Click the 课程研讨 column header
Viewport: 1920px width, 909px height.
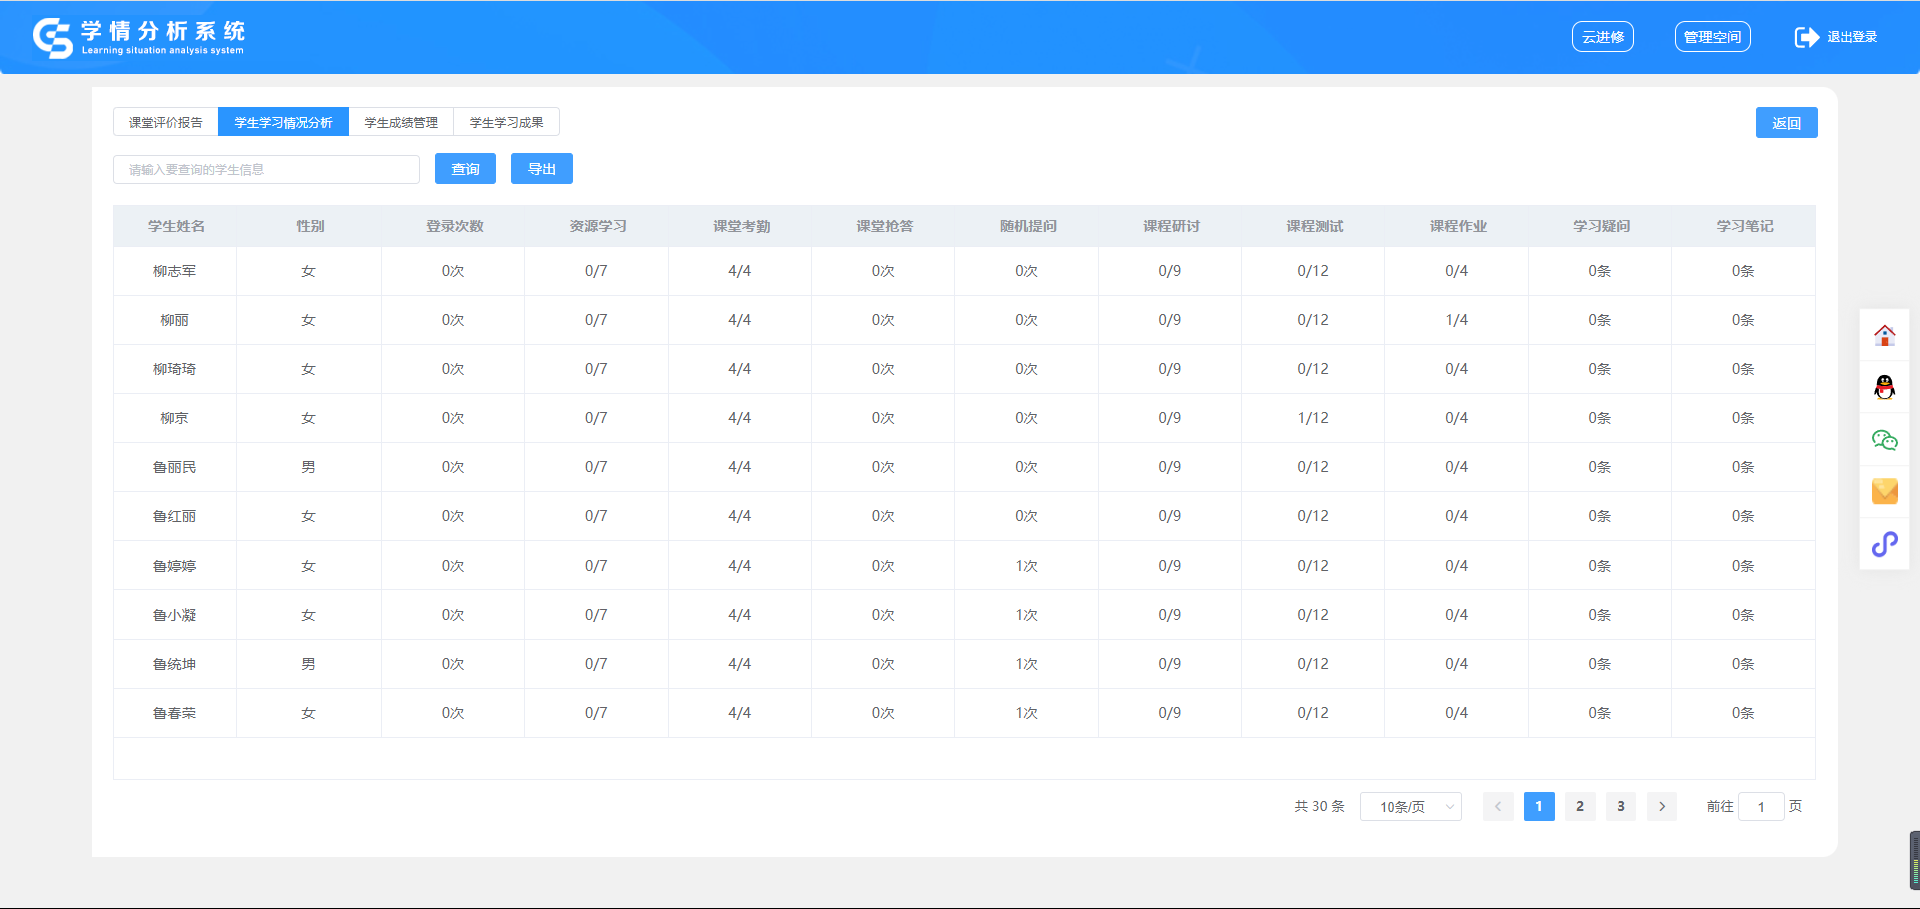[1171, 226]
